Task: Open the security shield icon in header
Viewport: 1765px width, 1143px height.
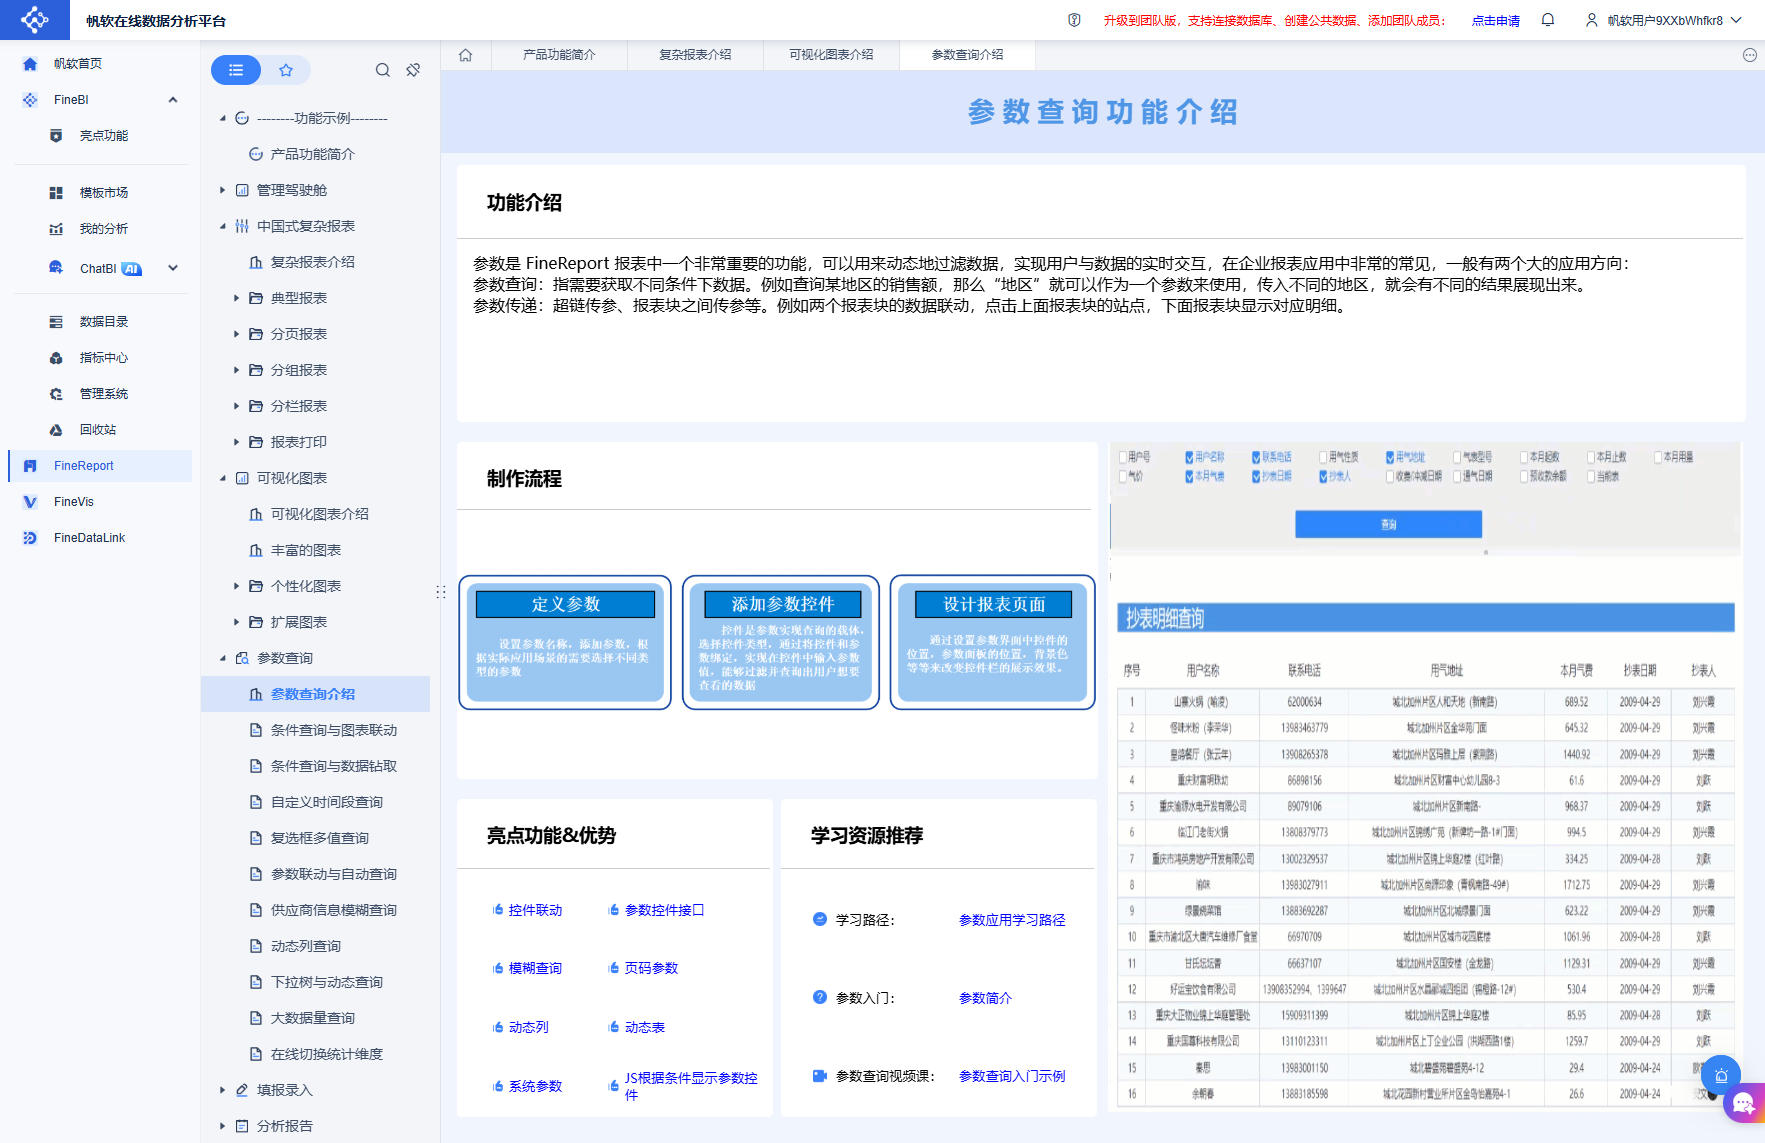Action: coord(1074,20)
